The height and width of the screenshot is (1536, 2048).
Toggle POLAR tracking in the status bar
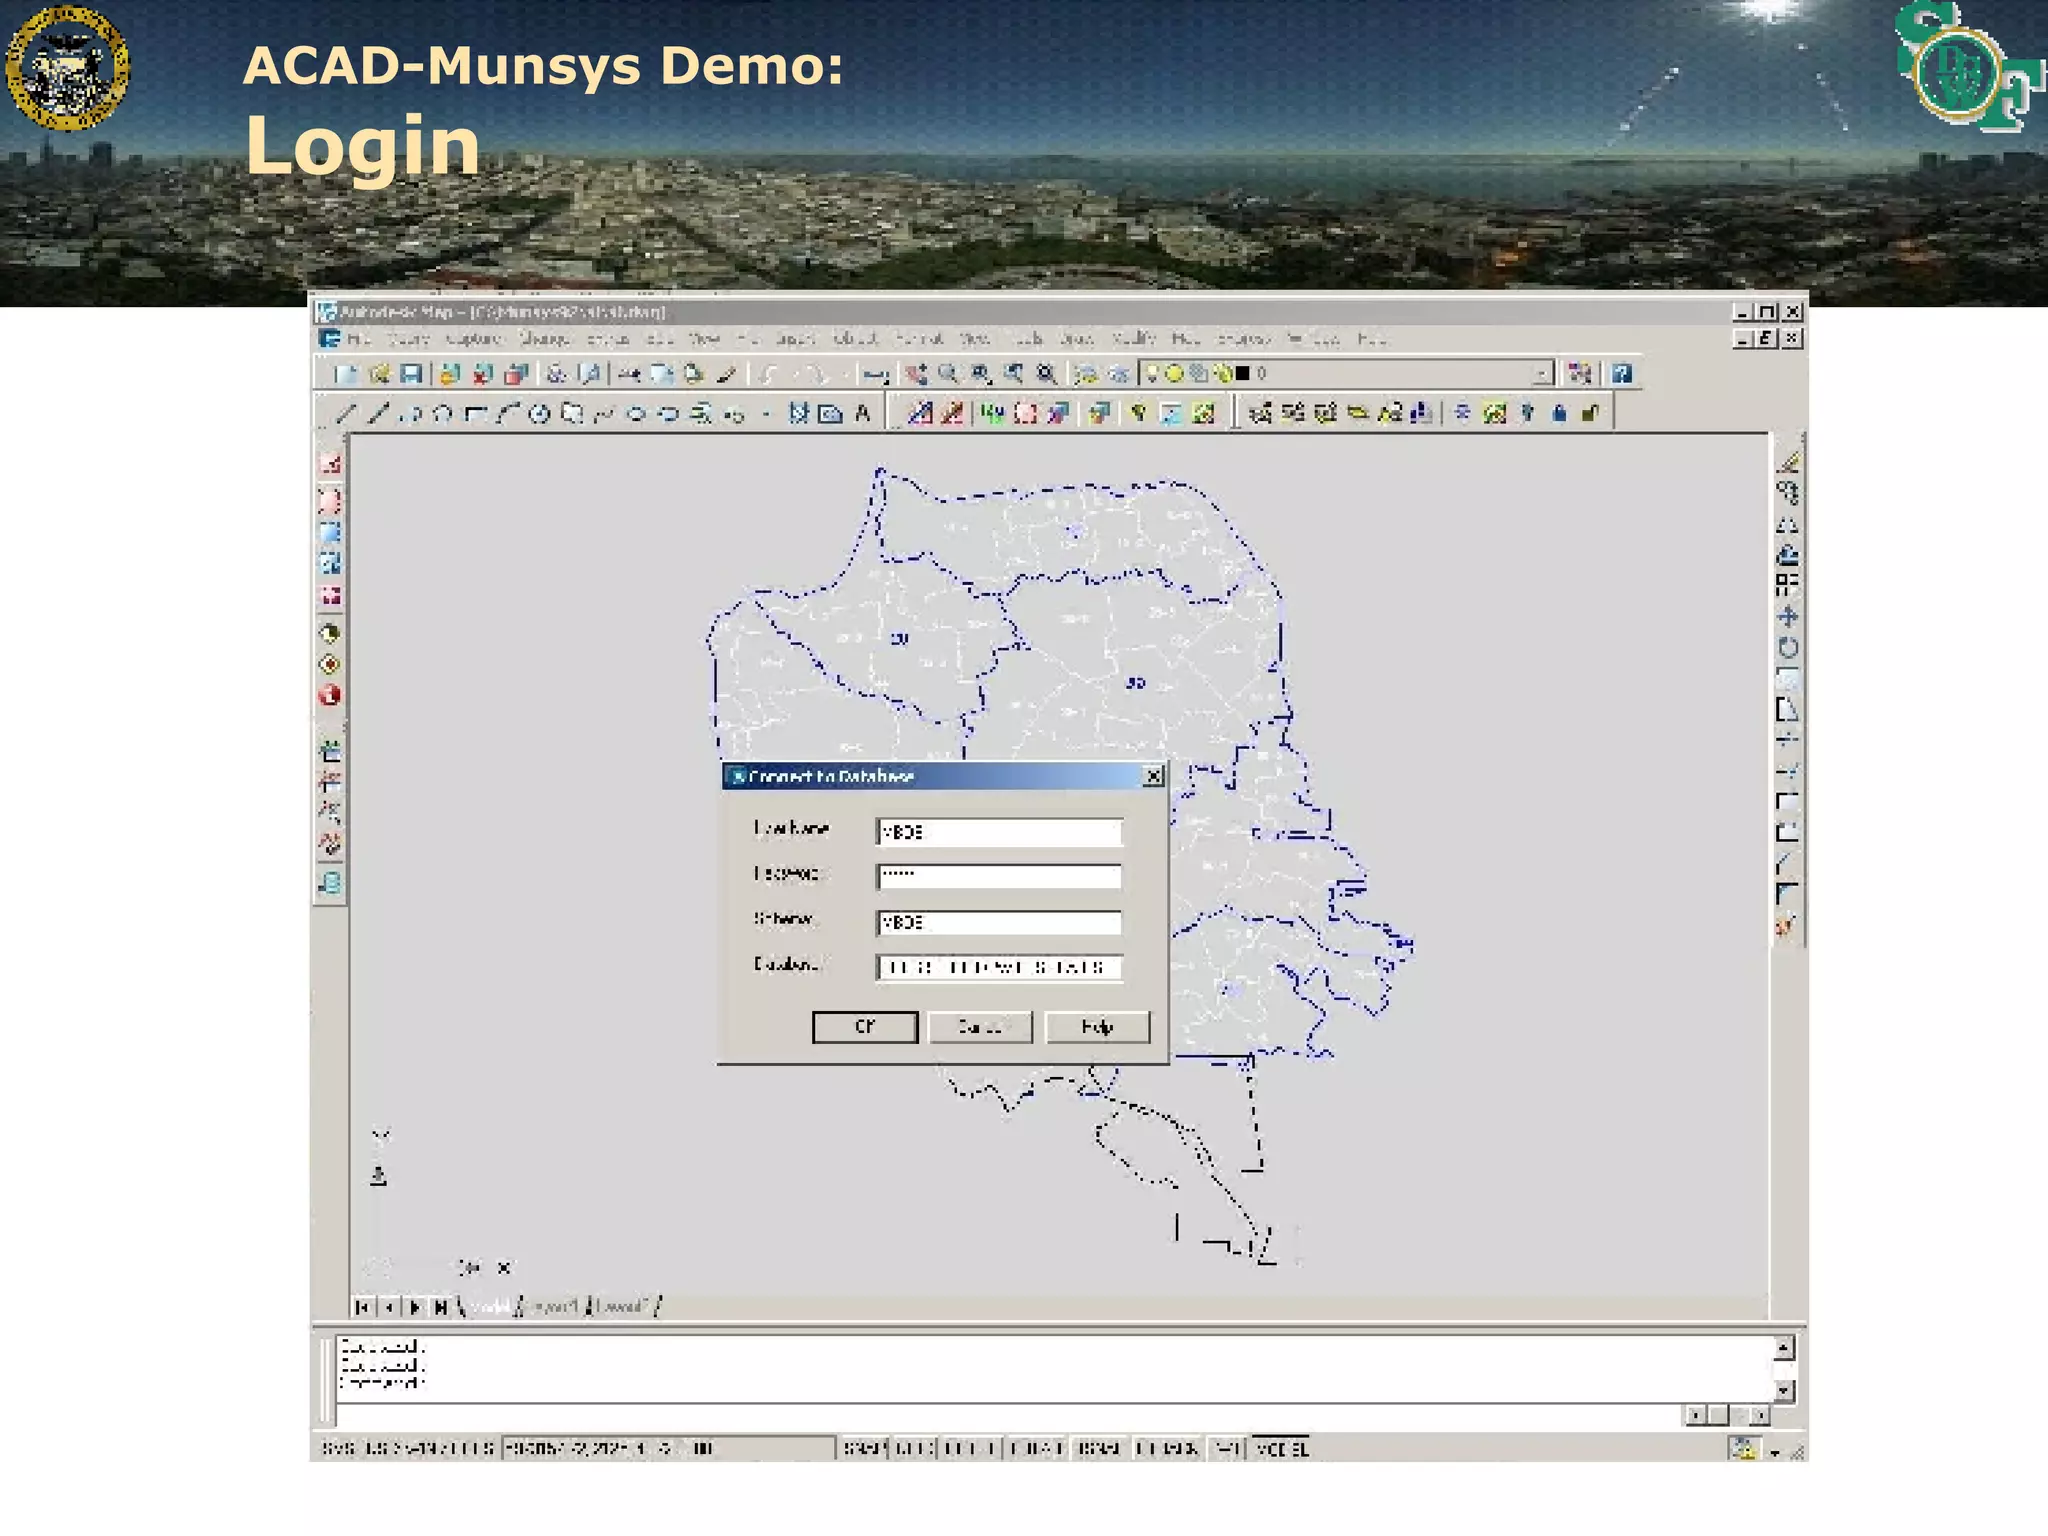1036,1448
